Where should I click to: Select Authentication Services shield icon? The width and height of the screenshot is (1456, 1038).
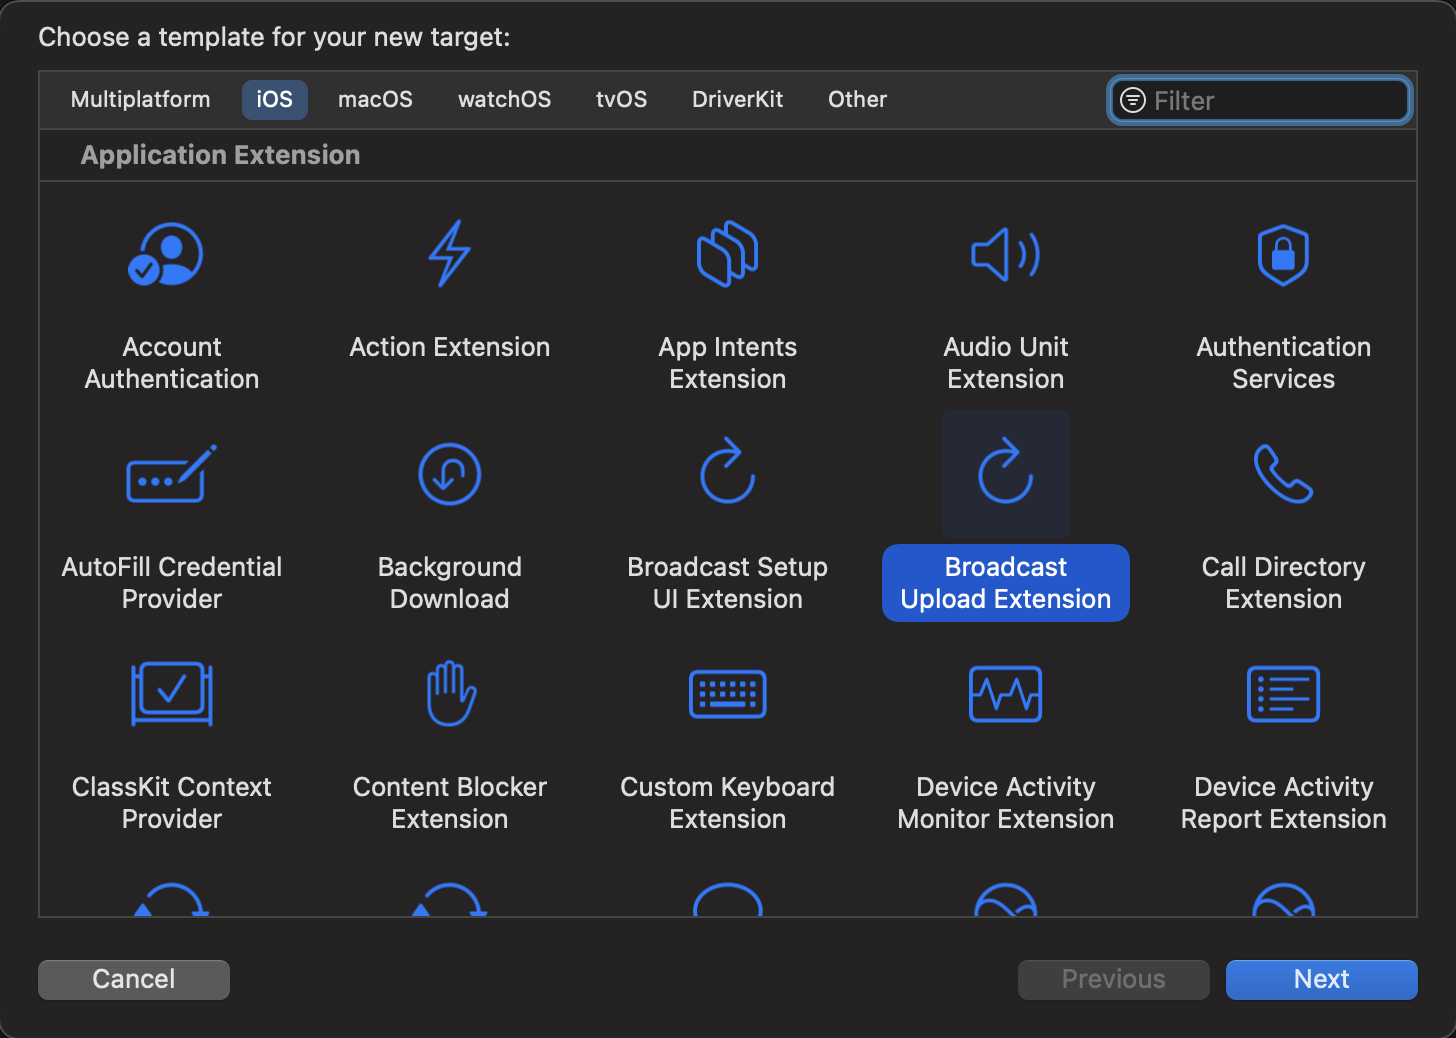1283,254
